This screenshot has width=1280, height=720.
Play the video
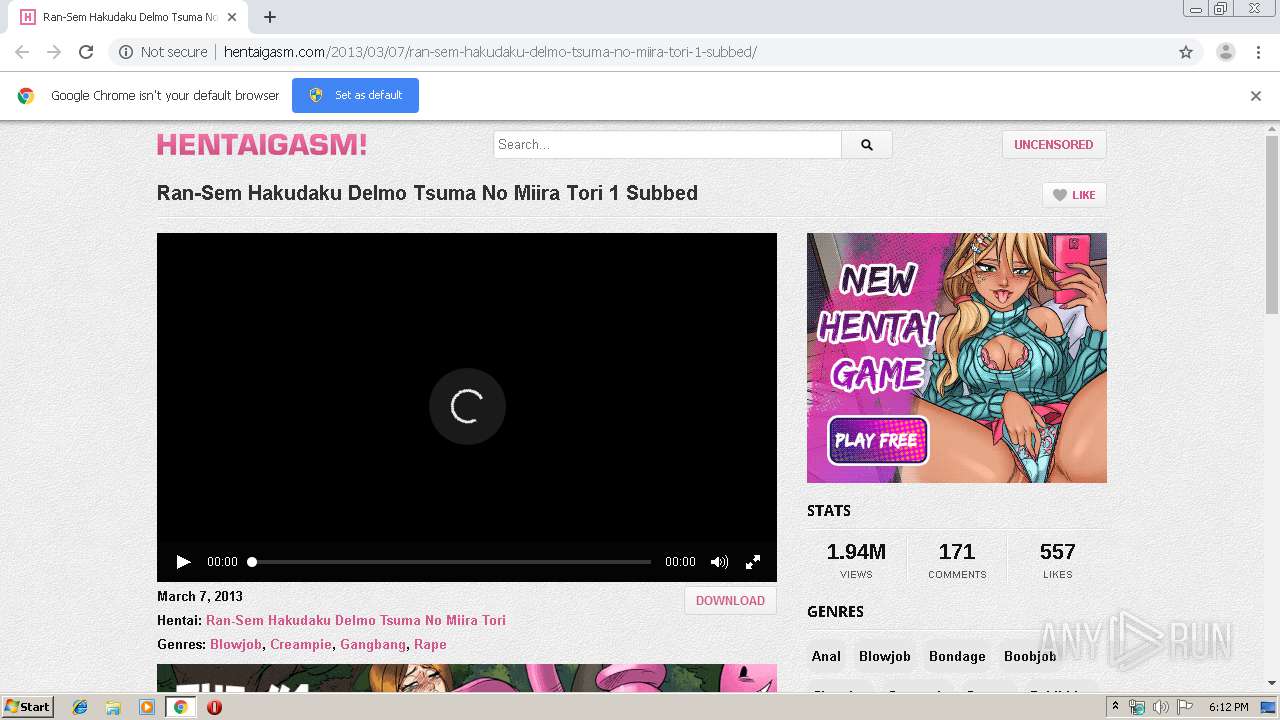click(x=183, y=562)
